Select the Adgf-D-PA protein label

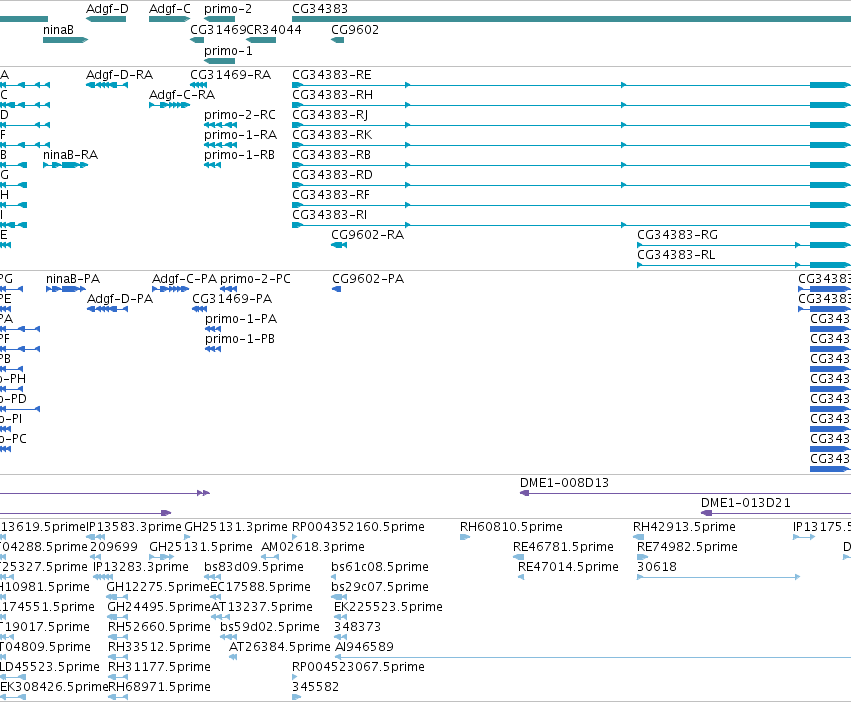(x=120, y=300)
